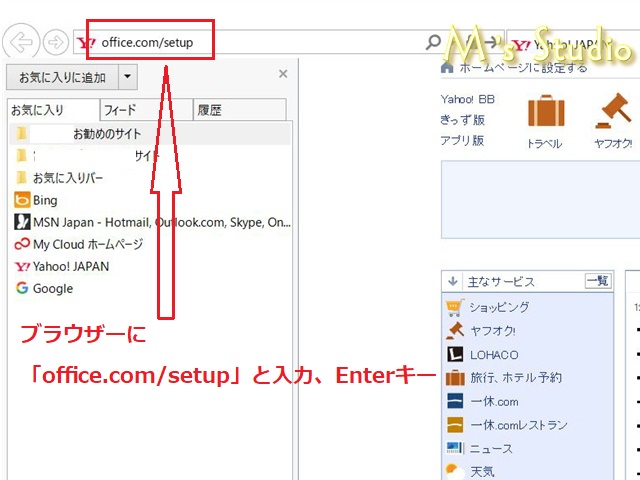Click the MSN Japan butterfly icon
This screenshot has height=480, width=640.
pos(22,222)
